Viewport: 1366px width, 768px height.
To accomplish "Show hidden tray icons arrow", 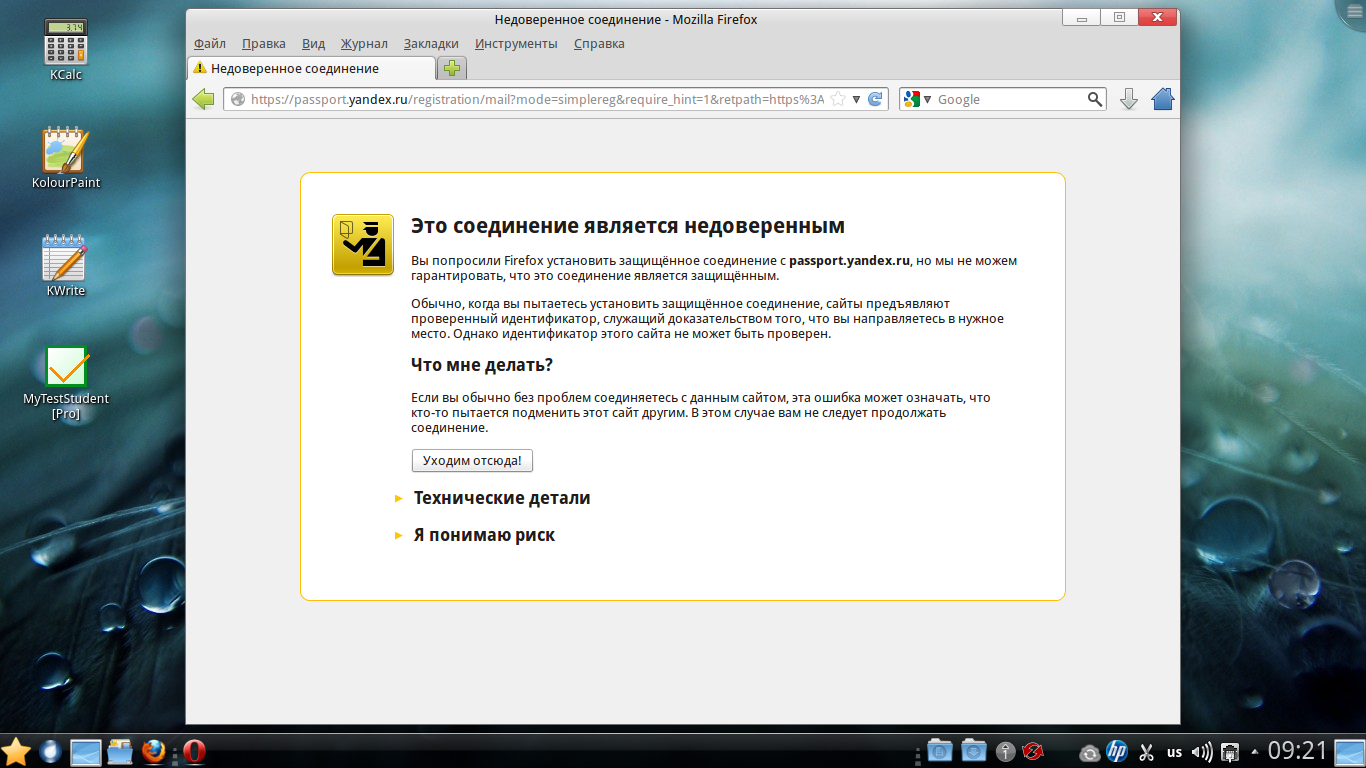I will pyautogui.click(x=1254, y=752).
